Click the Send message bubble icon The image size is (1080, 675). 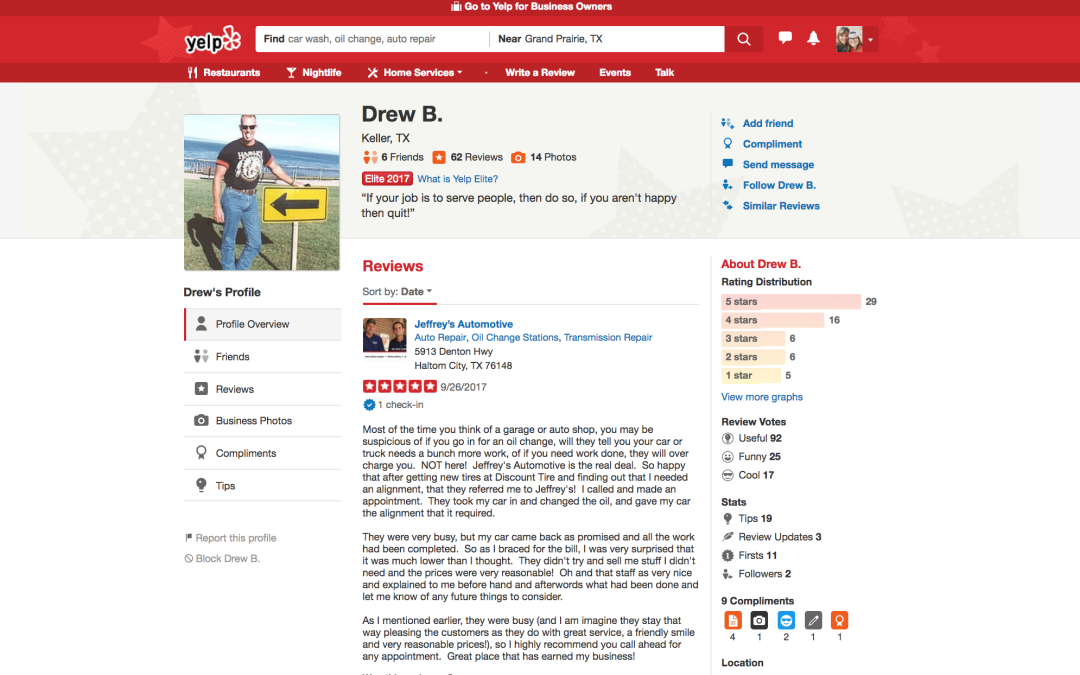(727, 164)
